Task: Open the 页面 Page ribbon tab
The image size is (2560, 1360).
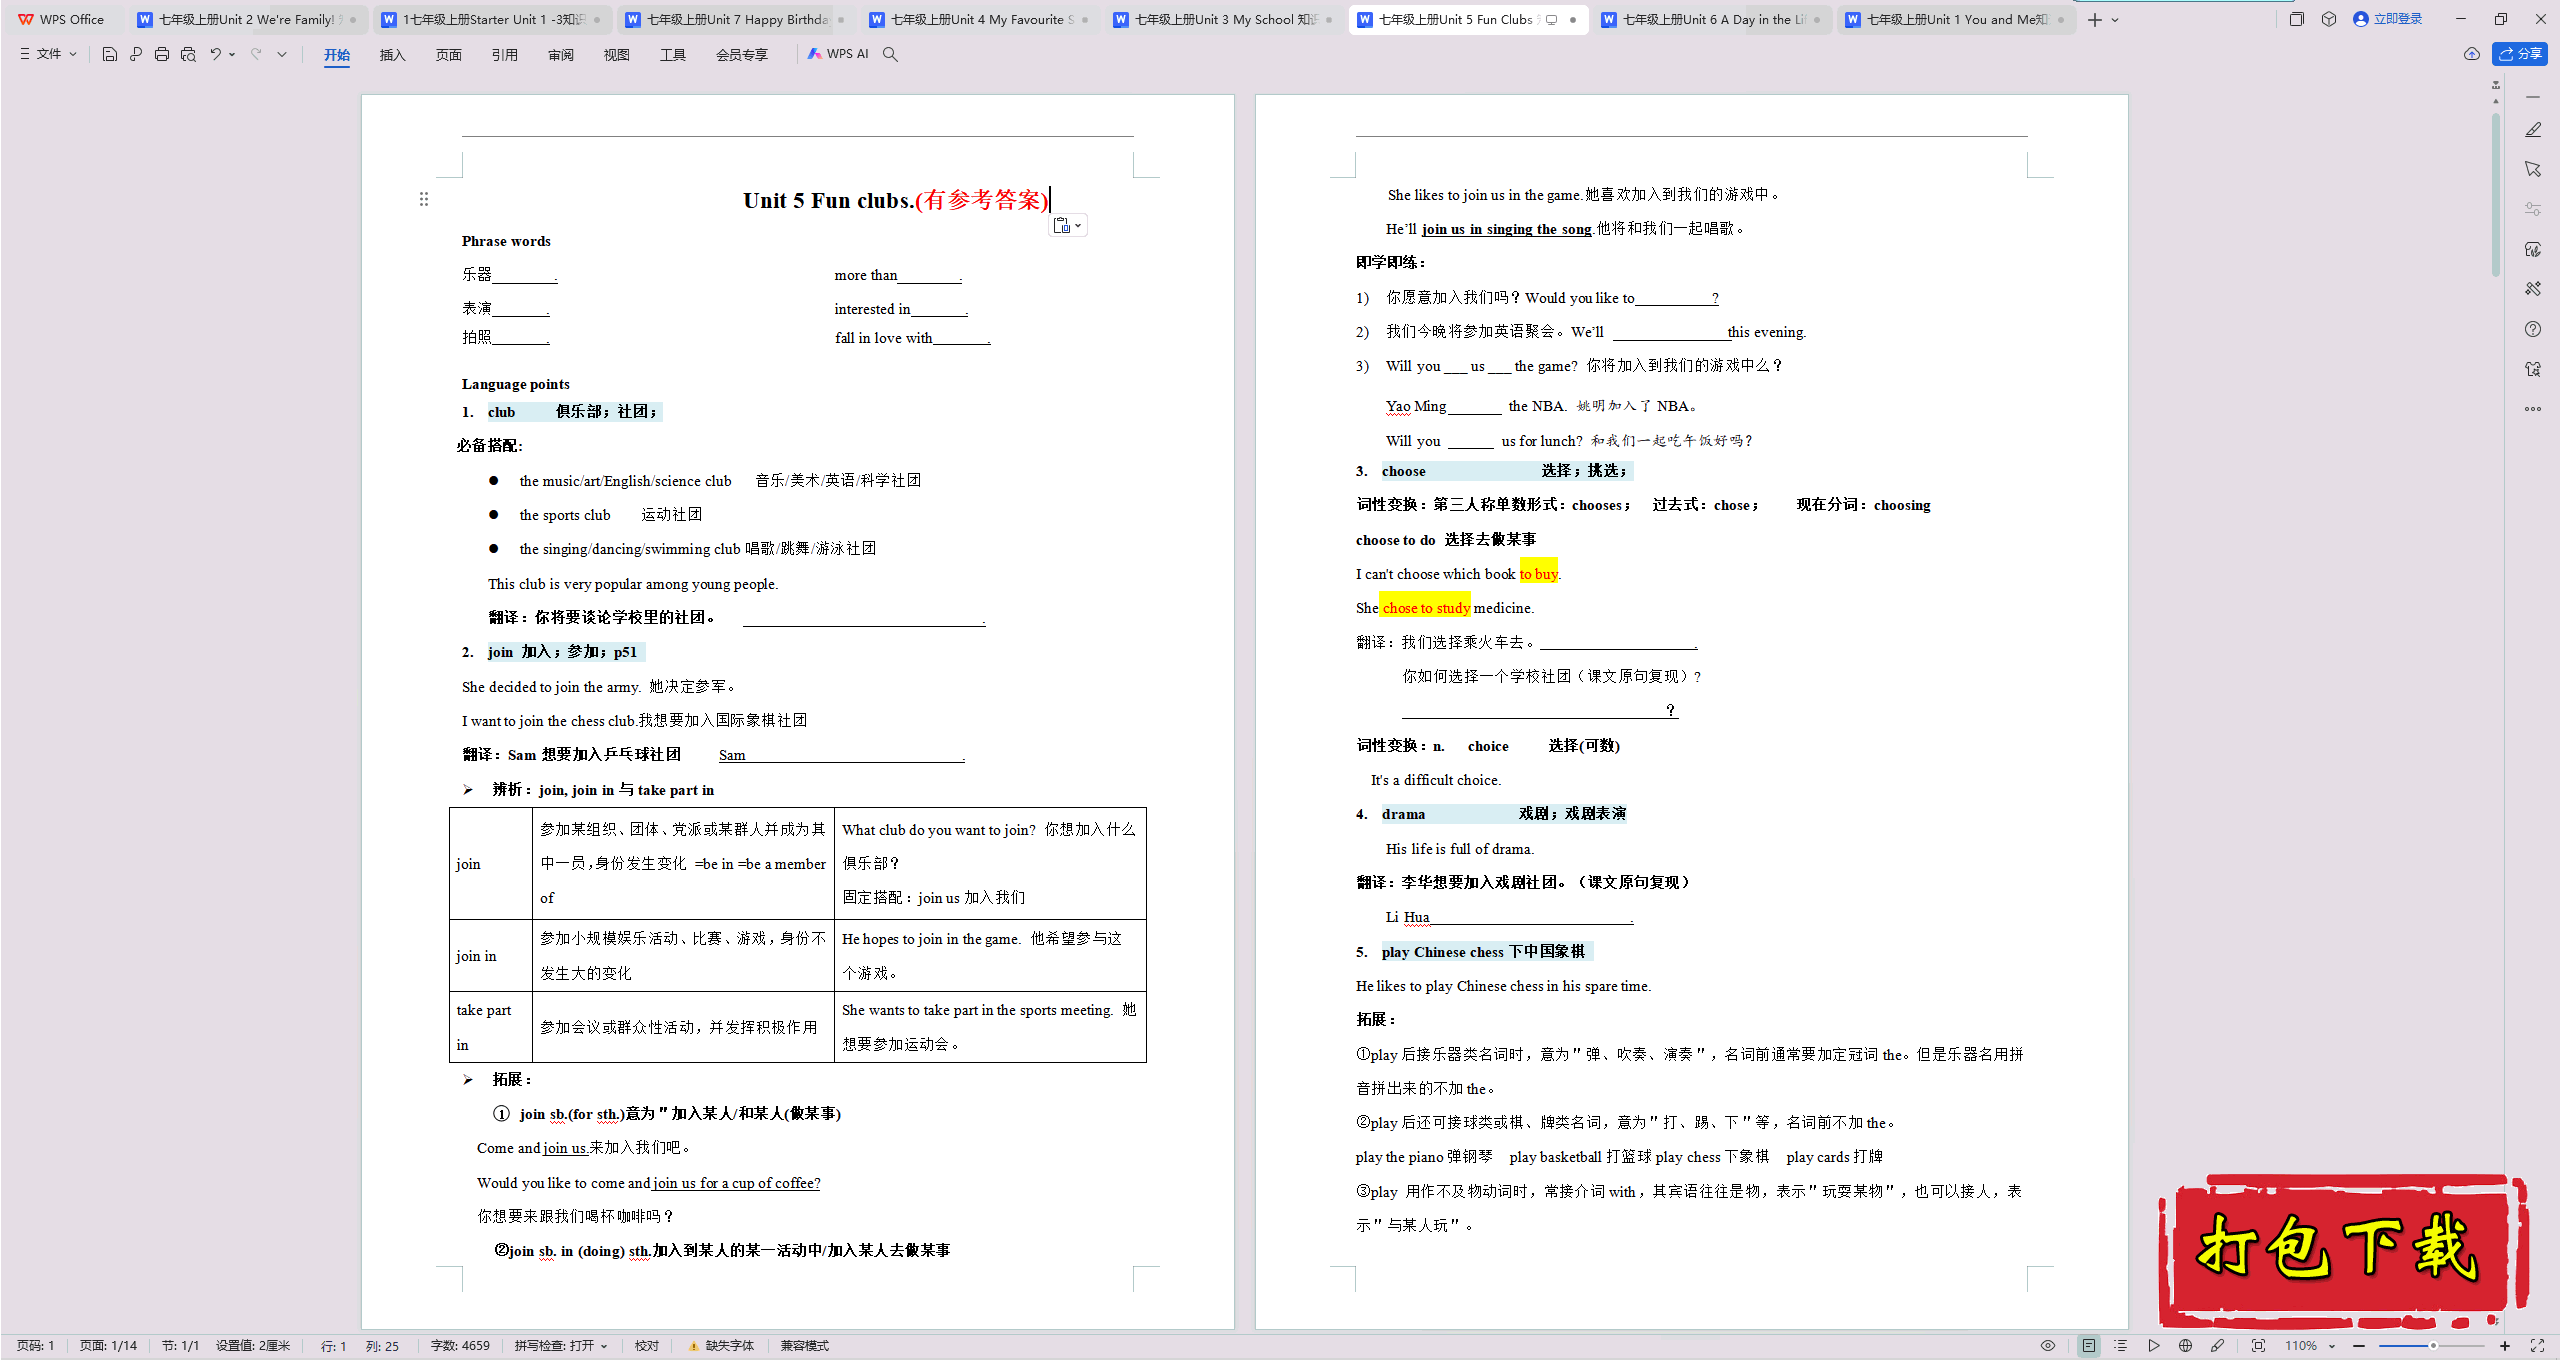Action: tap(449, 55)
